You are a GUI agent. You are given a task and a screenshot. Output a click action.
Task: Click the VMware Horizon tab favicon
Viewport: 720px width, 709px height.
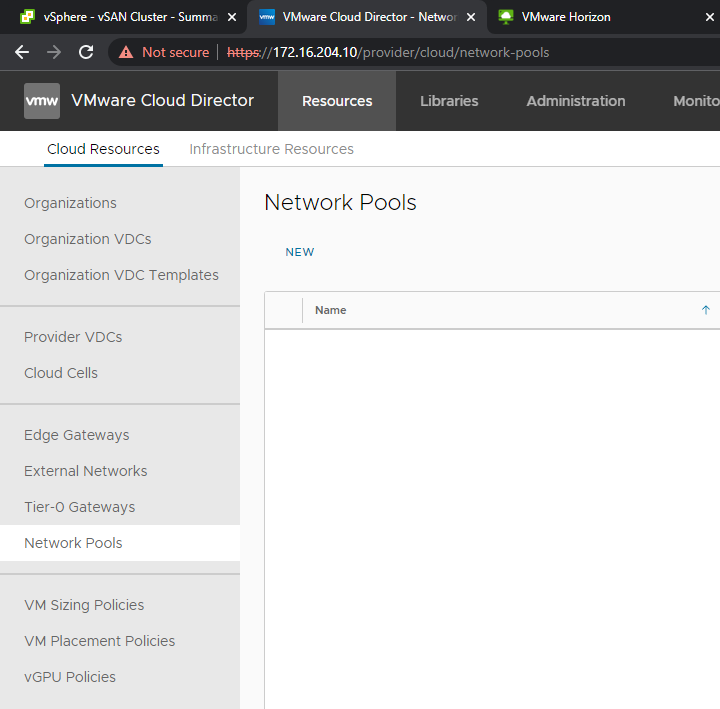pos(506,17)
